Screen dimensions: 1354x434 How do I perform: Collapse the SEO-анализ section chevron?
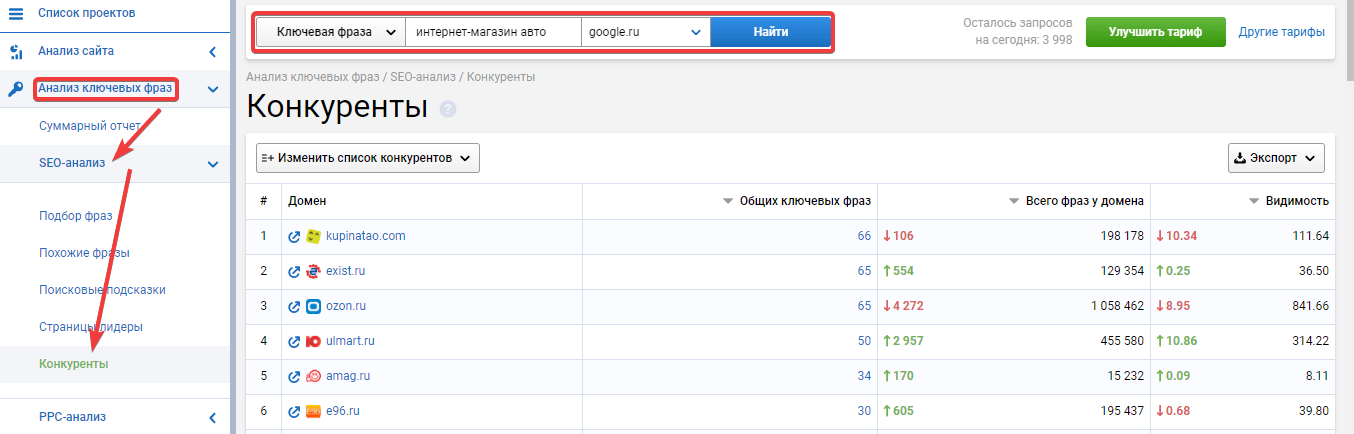click(212, 164)
